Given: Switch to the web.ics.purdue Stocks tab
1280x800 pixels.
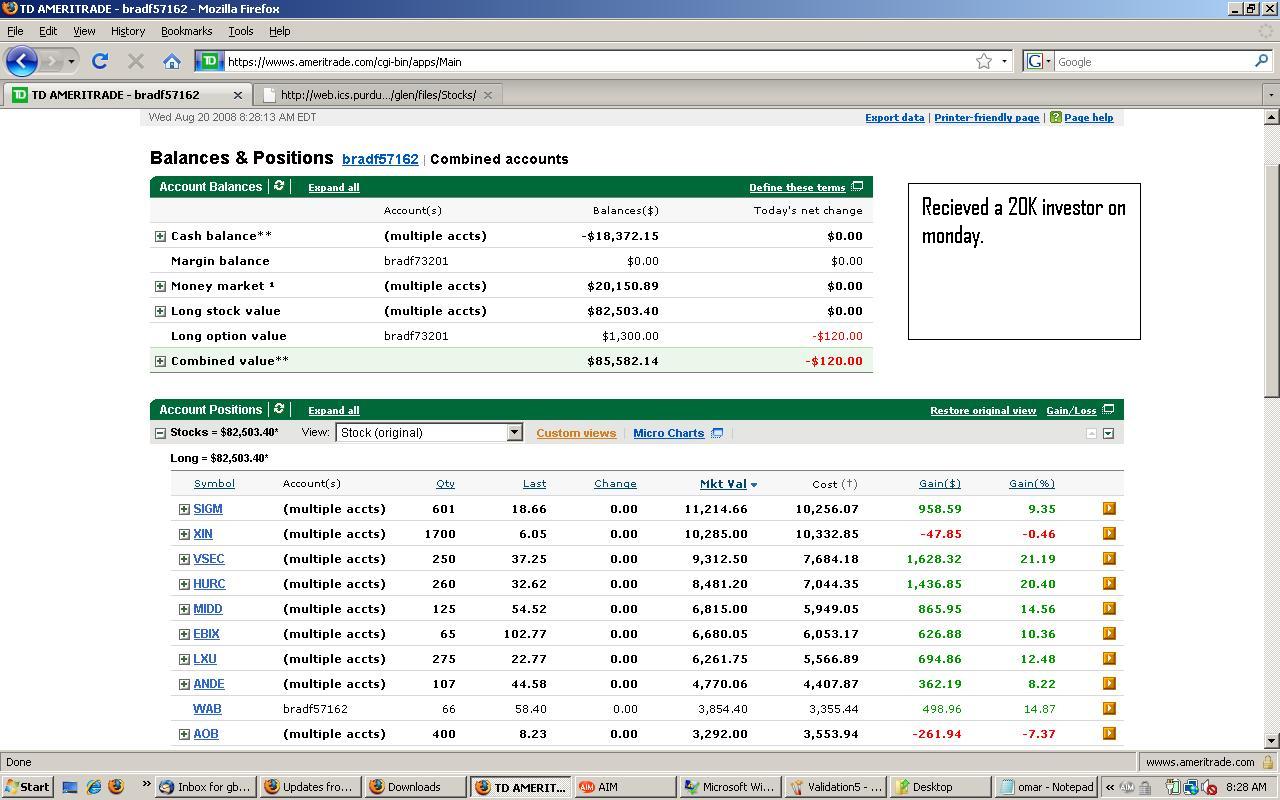Looking at the screenshot, I should (x=377, y=95).
